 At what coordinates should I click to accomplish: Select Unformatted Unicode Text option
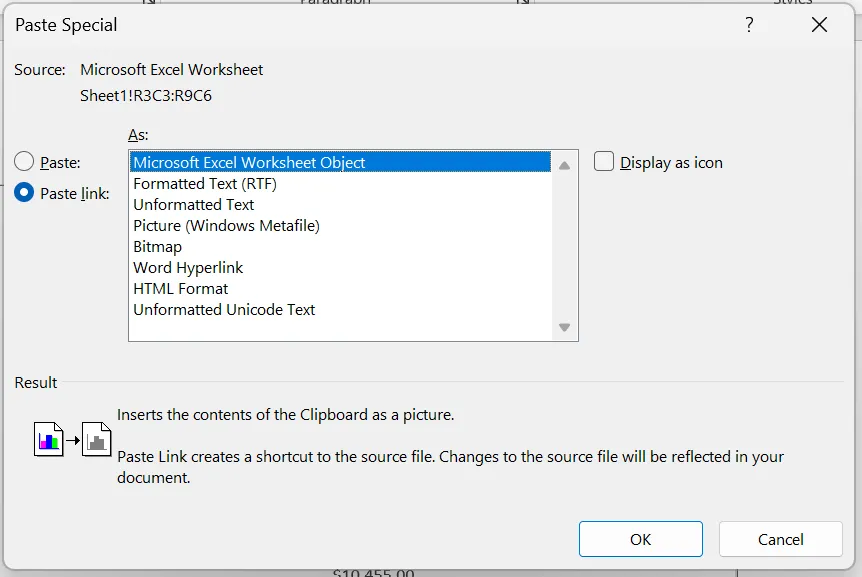tap(224, 310)
